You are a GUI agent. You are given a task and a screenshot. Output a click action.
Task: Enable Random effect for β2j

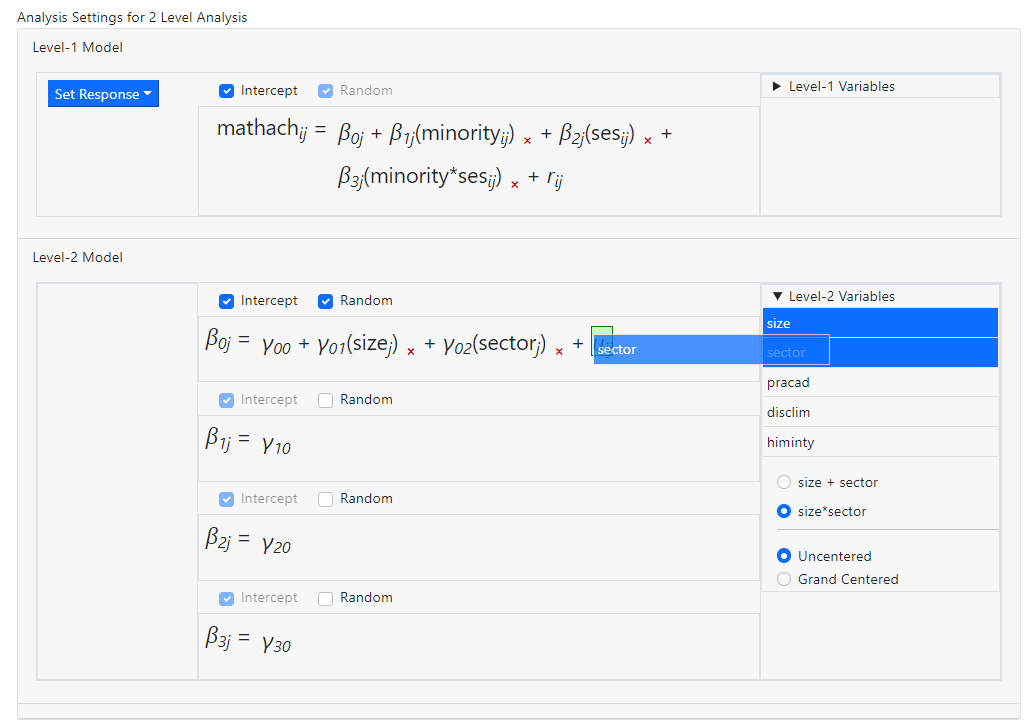325,499
